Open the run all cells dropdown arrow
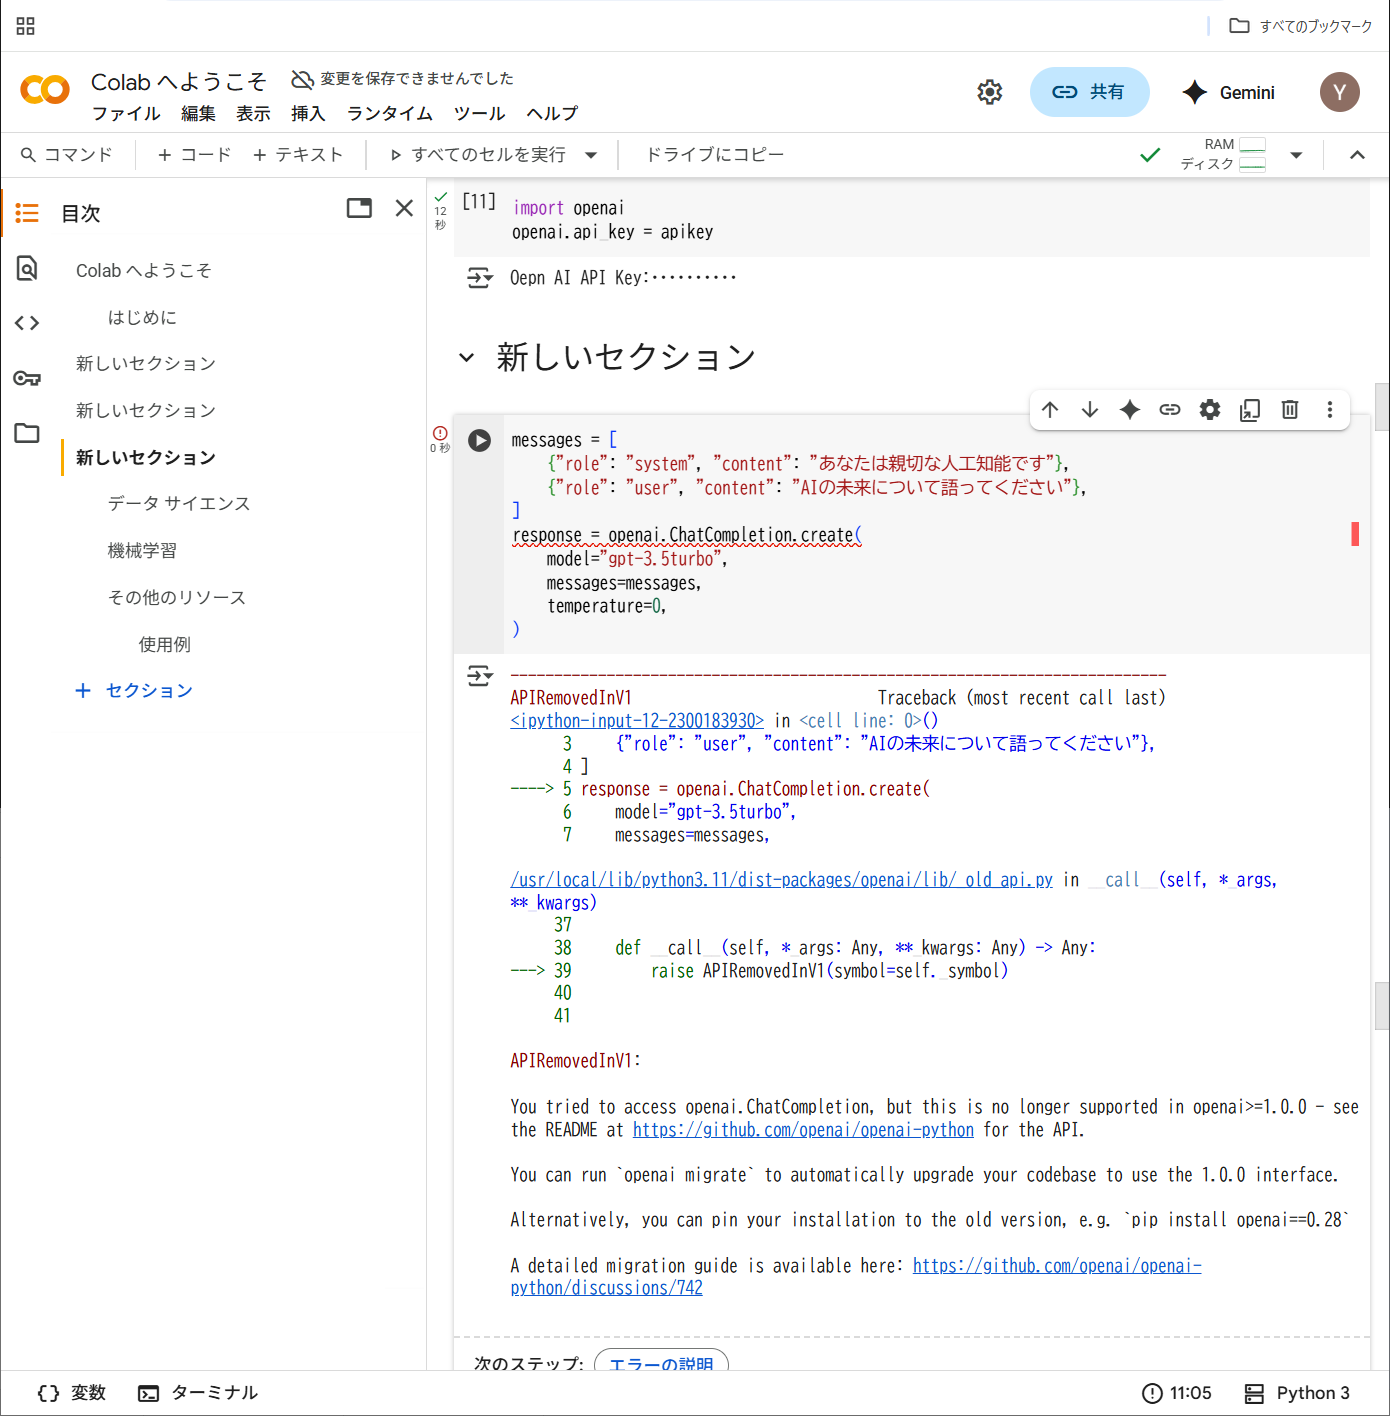 tap(591, 155)
